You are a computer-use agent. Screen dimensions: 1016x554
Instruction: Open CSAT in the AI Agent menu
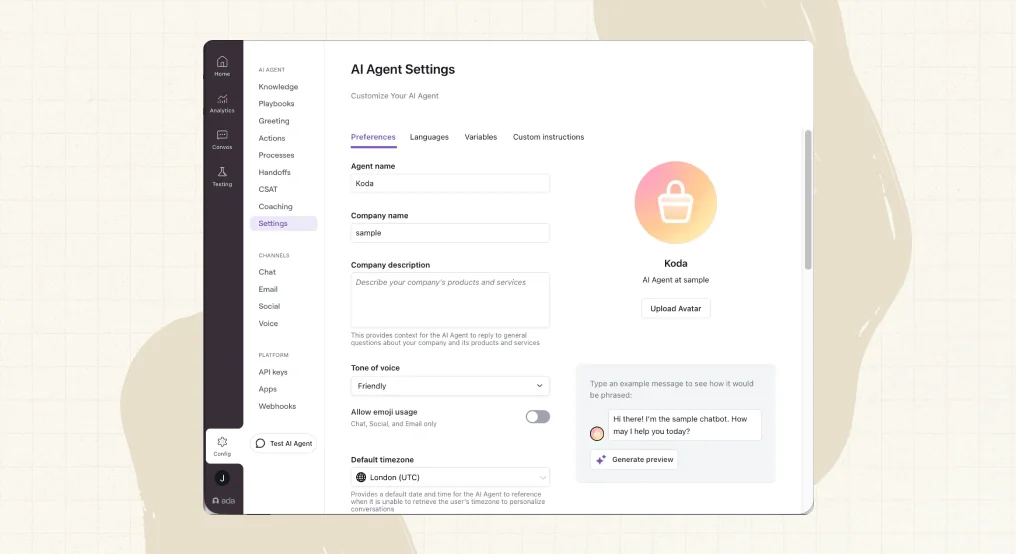(268, 189)
